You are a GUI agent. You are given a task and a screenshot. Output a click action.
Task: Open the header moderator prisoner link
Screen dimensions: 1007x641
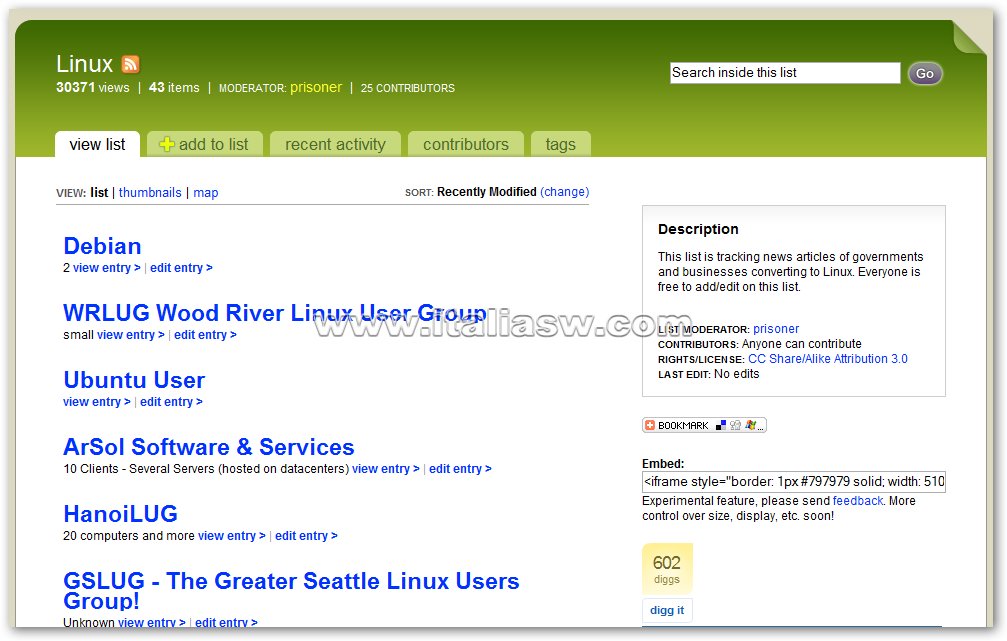pos(316,87)
